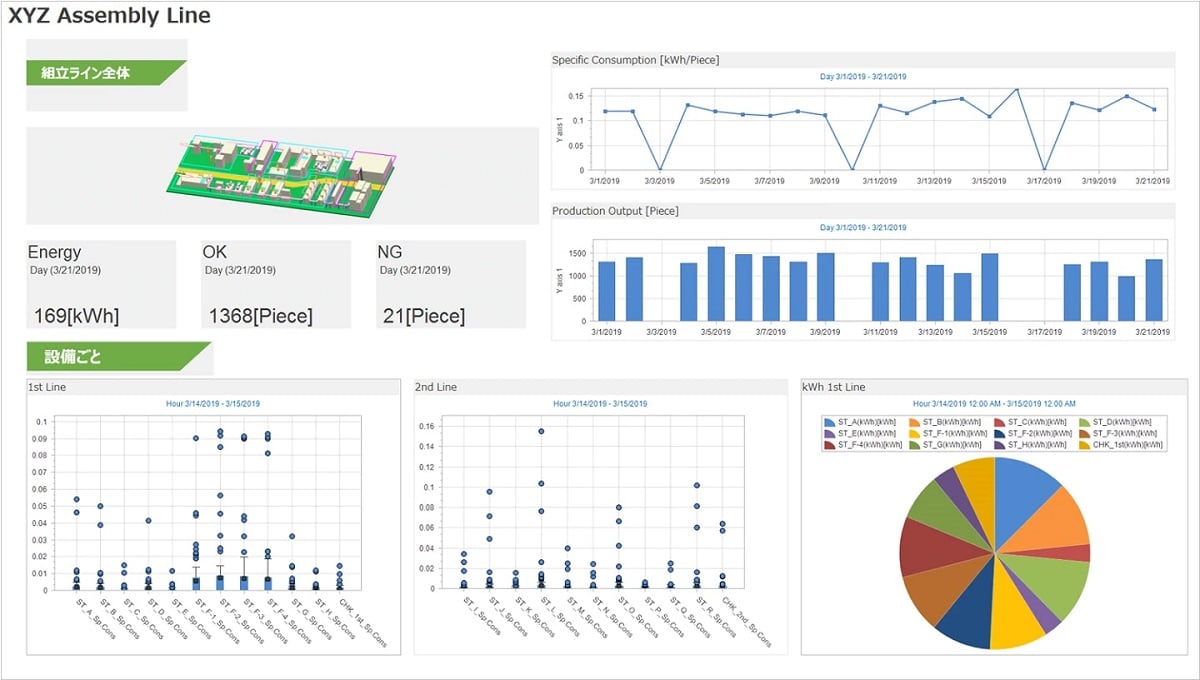Screen dimensions: 1200x680
Task: Click the OK 1368[Piece] tile
Action: (276, 284)
